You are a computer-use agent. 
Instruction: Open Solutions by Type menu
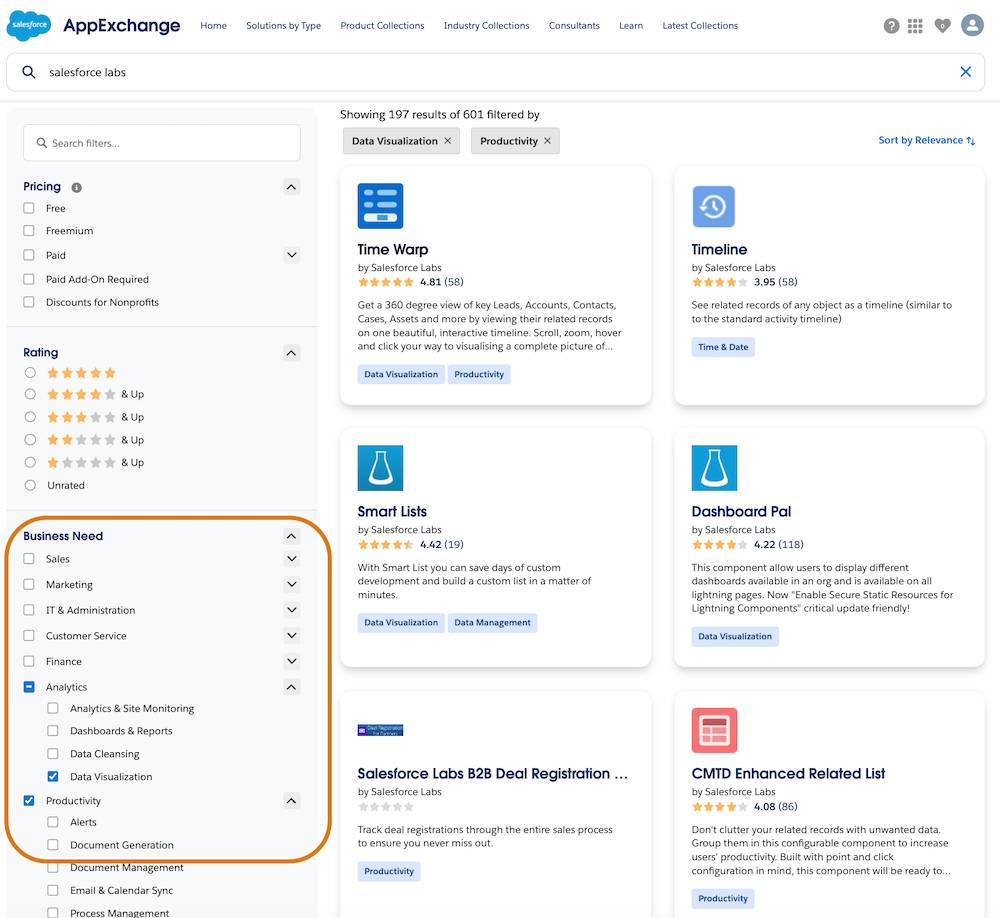click(x=283, y=26)
